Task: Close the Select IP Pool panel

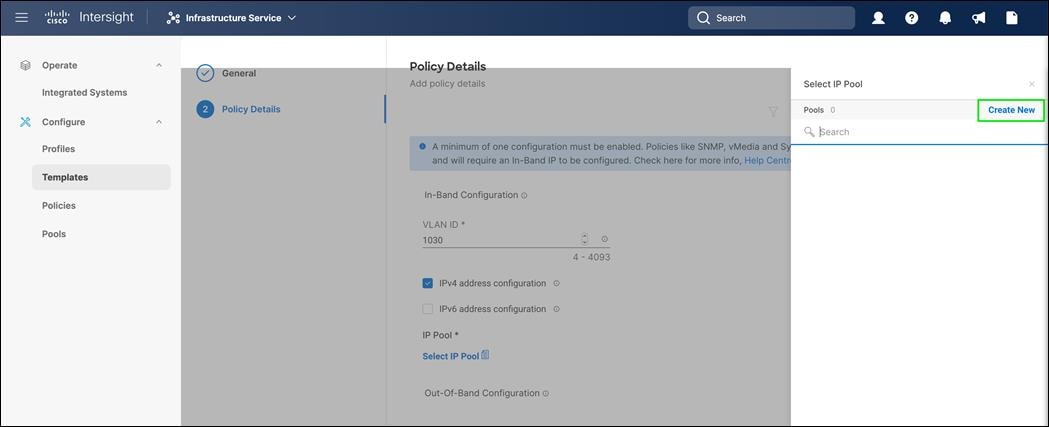Action: coord(1032,84)
